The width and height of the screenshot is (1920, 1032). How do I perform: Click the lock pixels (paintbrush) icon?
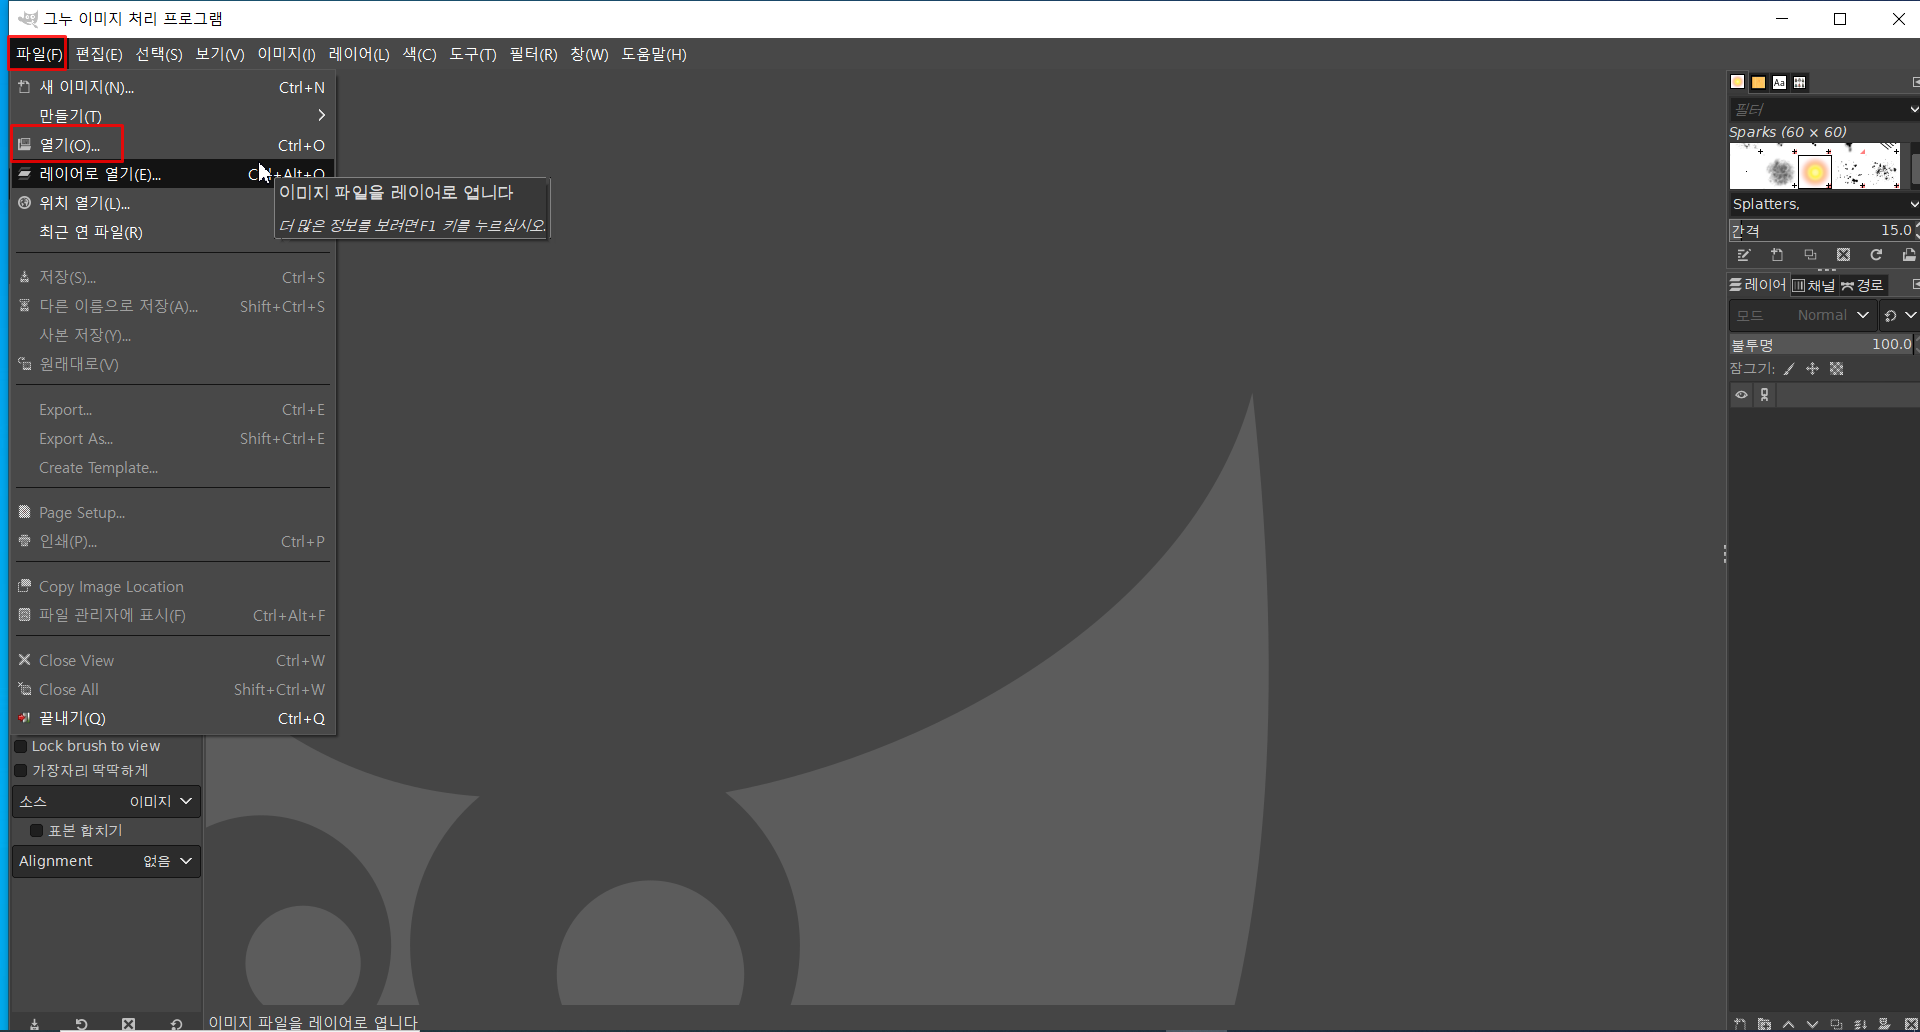click(1789, 369)
